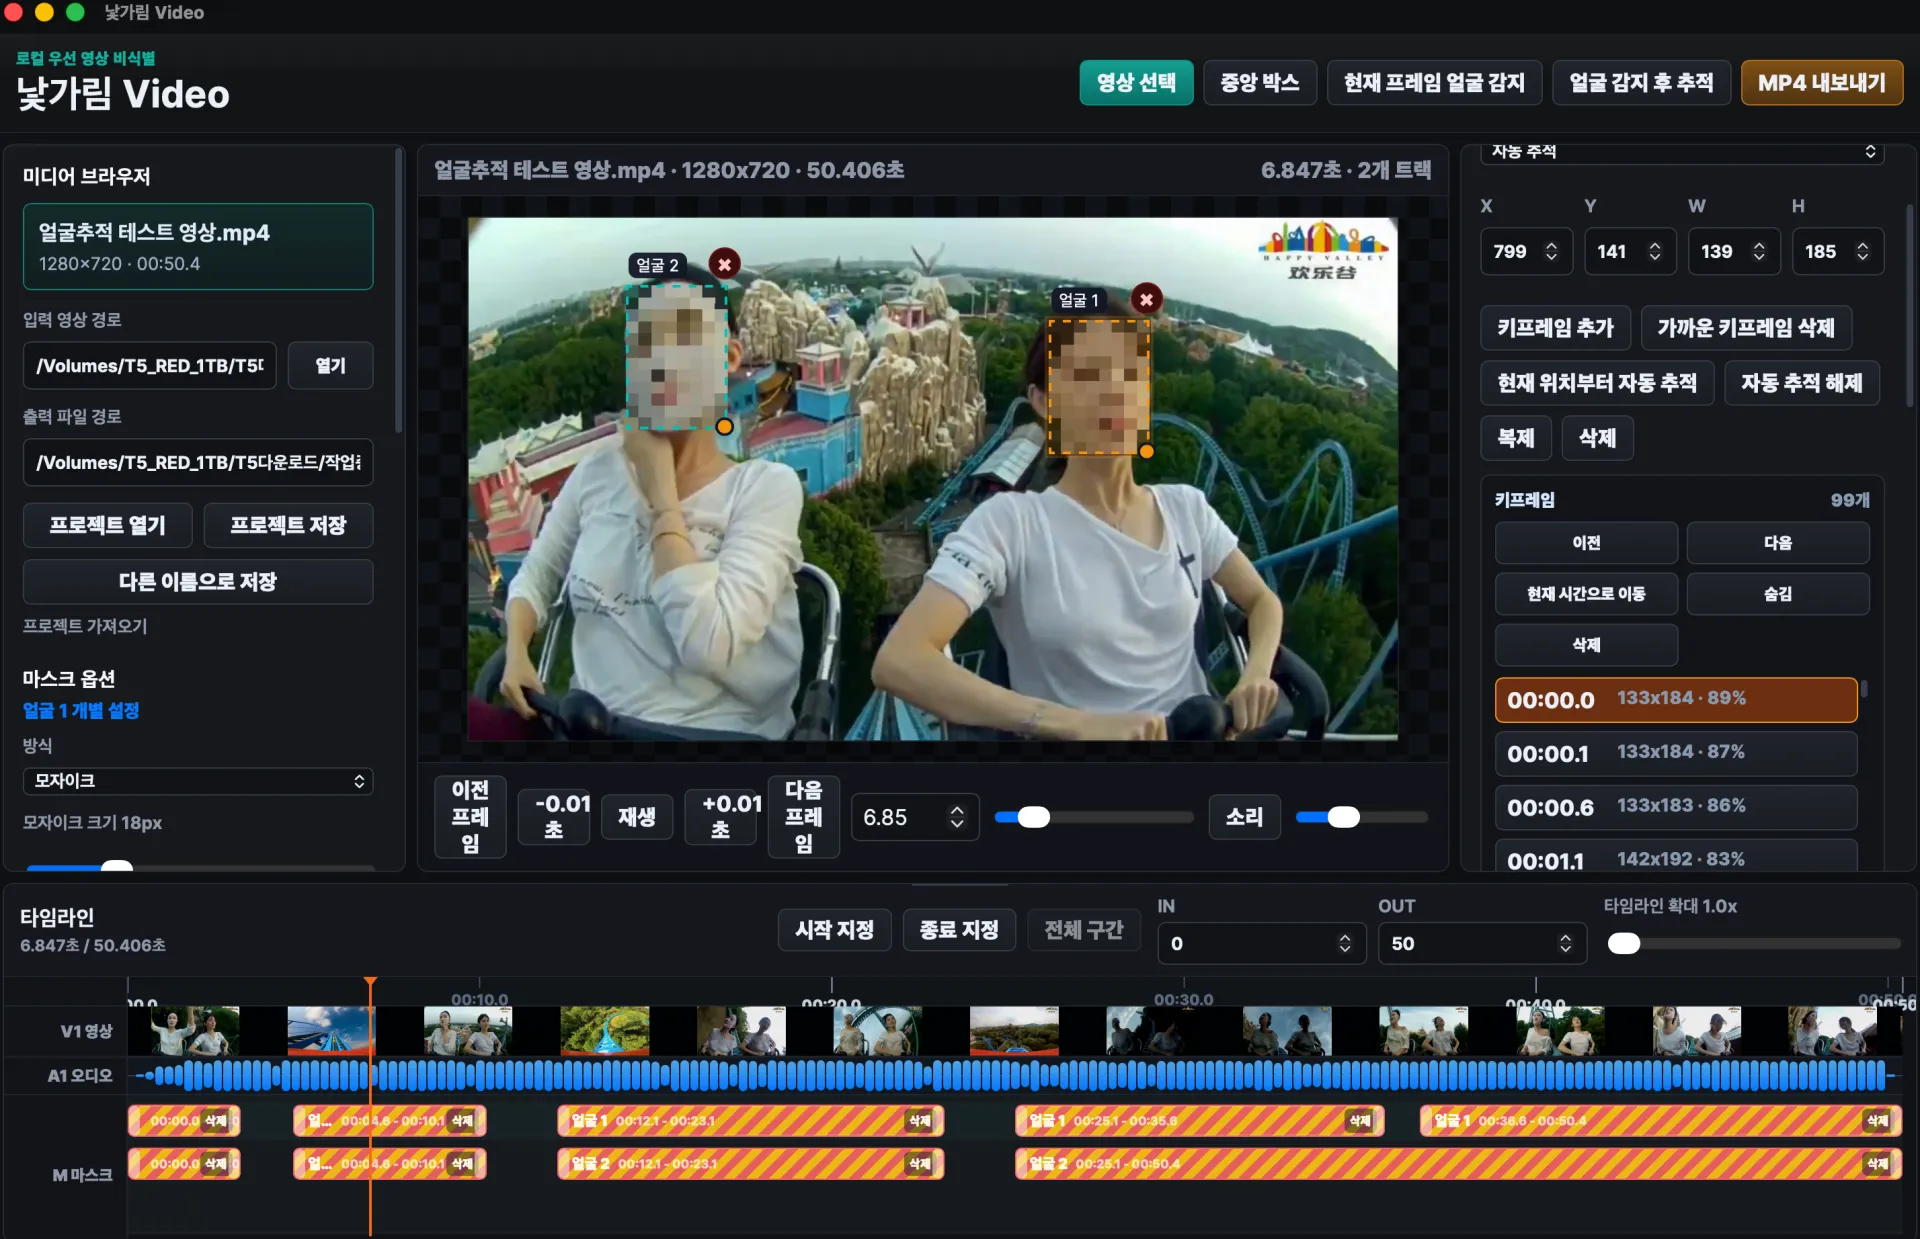Delete the 얼굴 2 00:12.1 - 00:23.1 mask clip
The height and width of the screenshot is (1239, 1920).
click(x=919, y=1164)
